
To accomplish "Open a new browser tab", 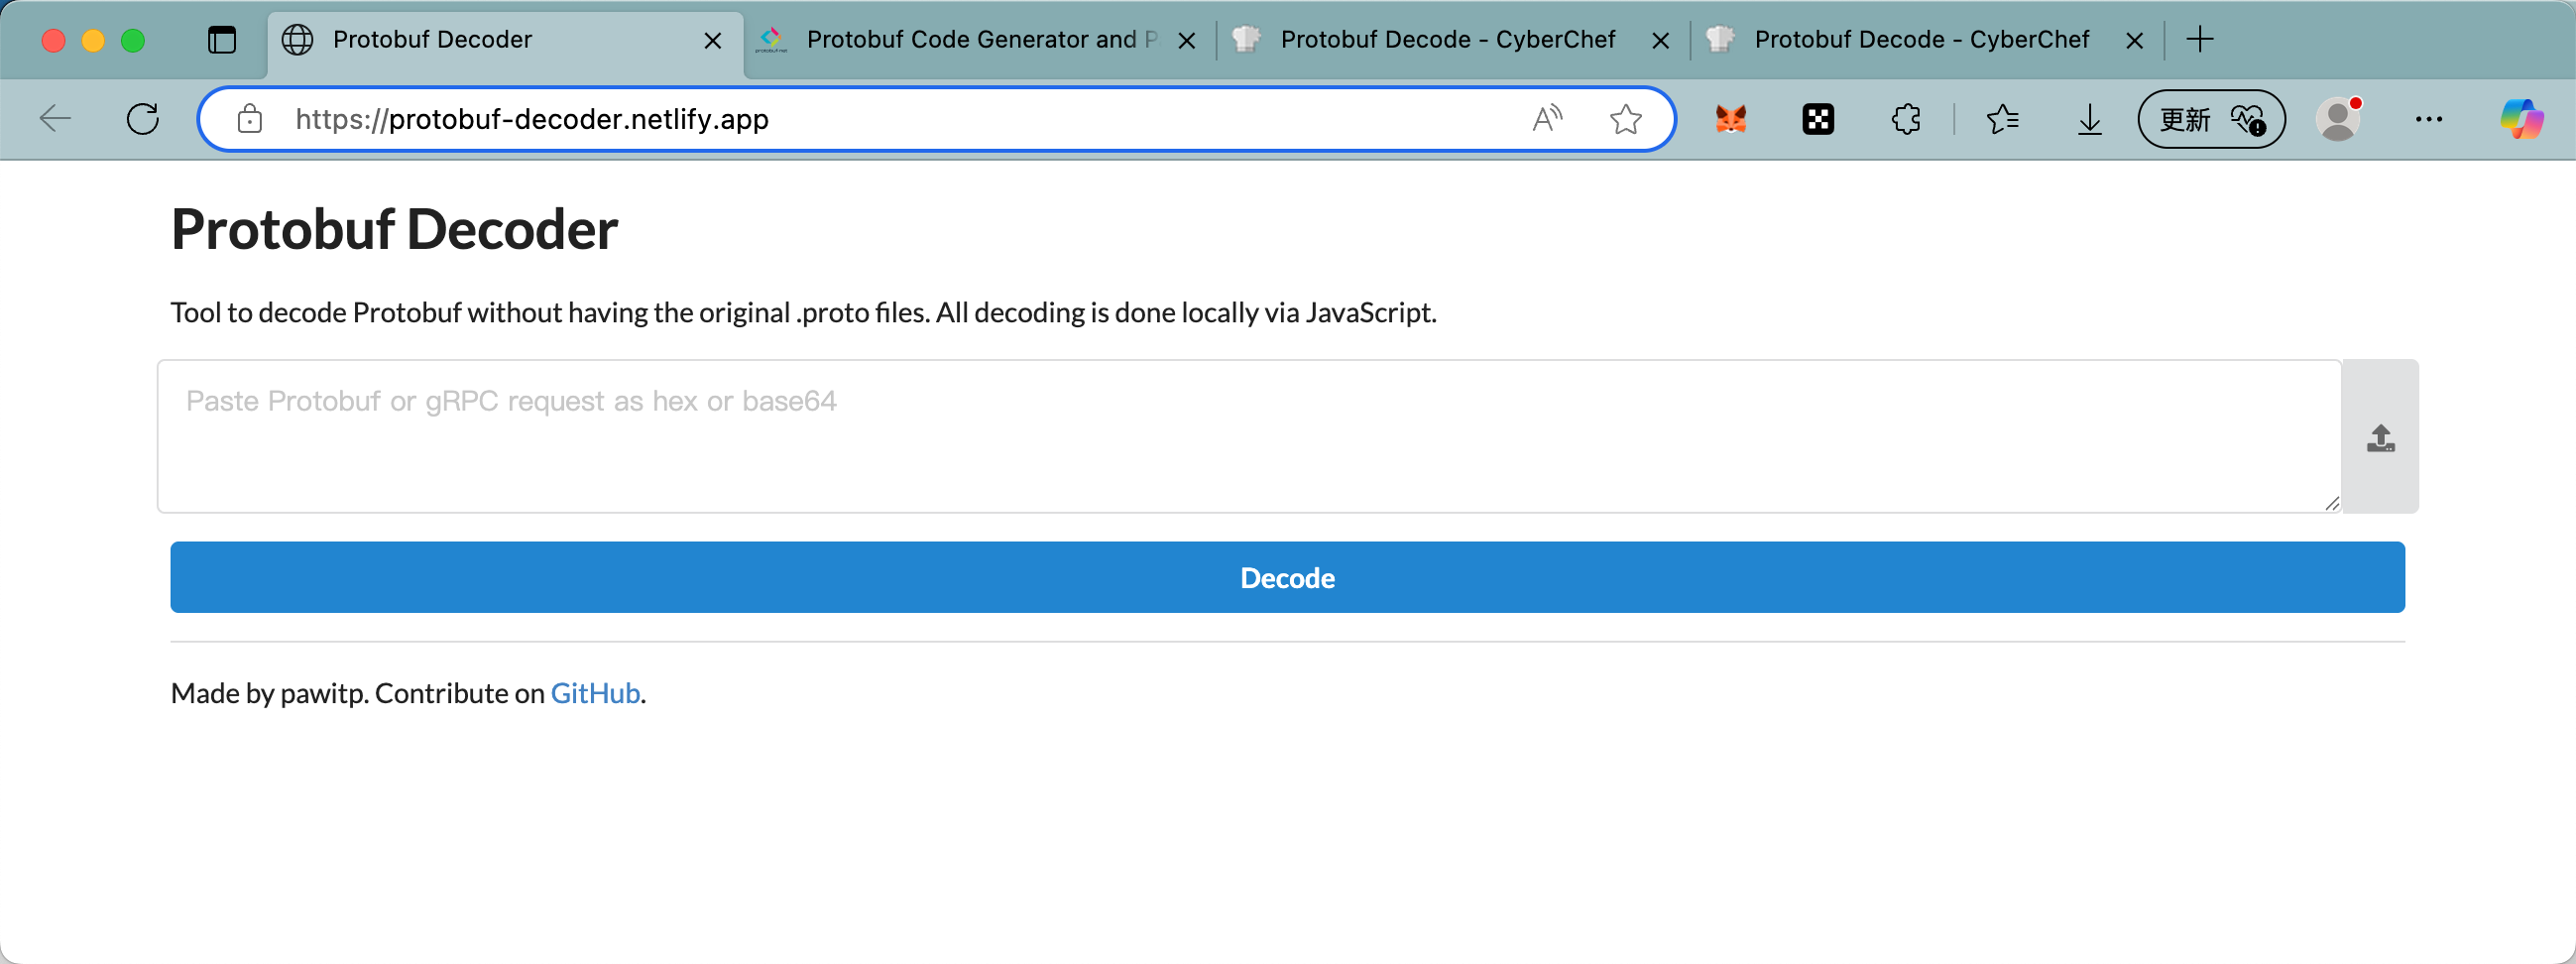I will (x=2200, y=40).
